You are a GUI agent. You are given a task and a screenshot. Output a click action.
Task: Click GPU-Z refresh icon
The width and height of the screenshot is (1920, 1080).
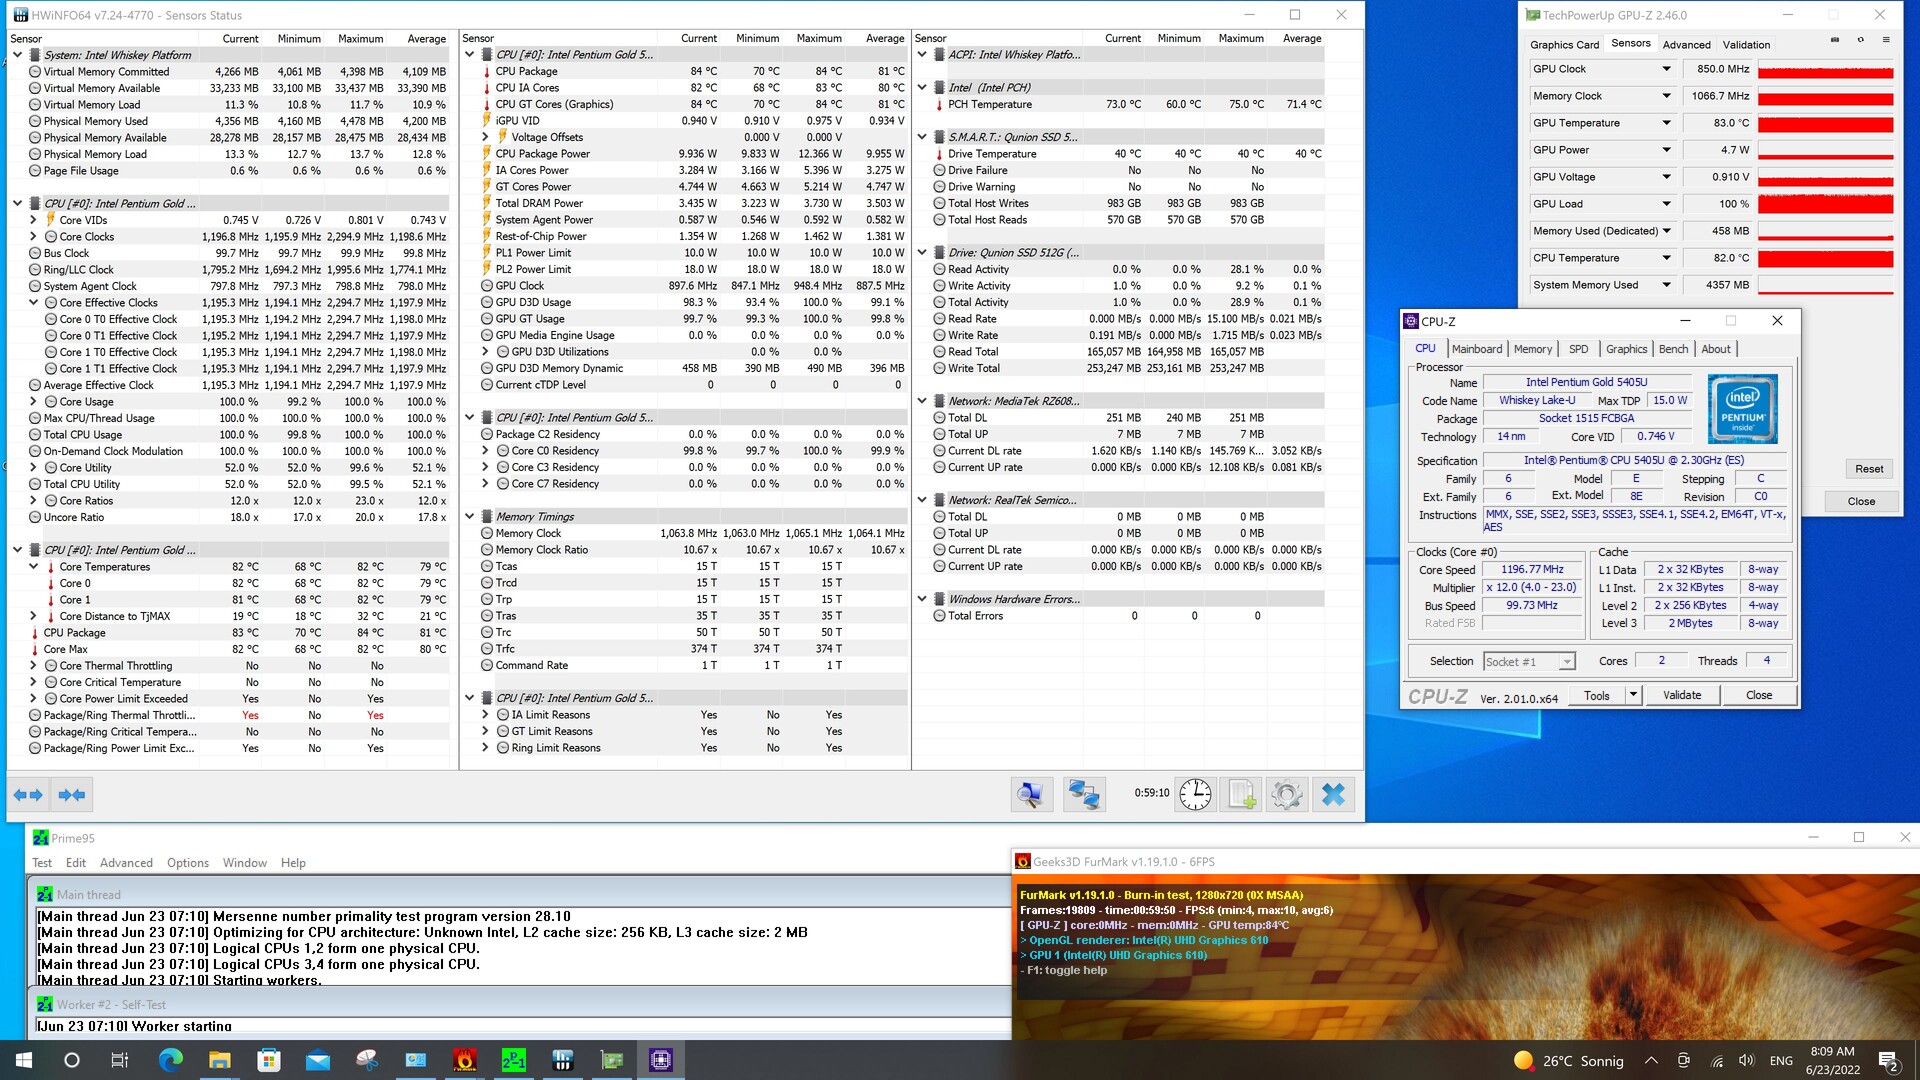coord(1860,40)
